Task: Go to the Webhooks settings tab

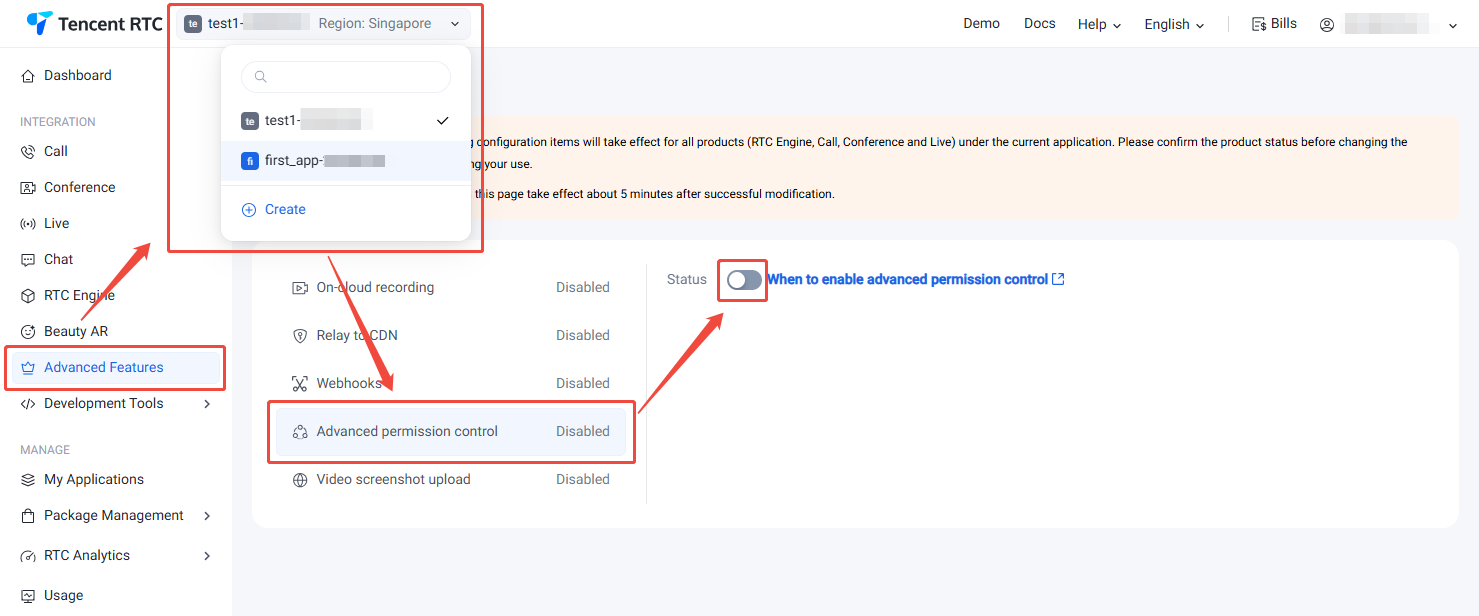Action: (349, 384)
